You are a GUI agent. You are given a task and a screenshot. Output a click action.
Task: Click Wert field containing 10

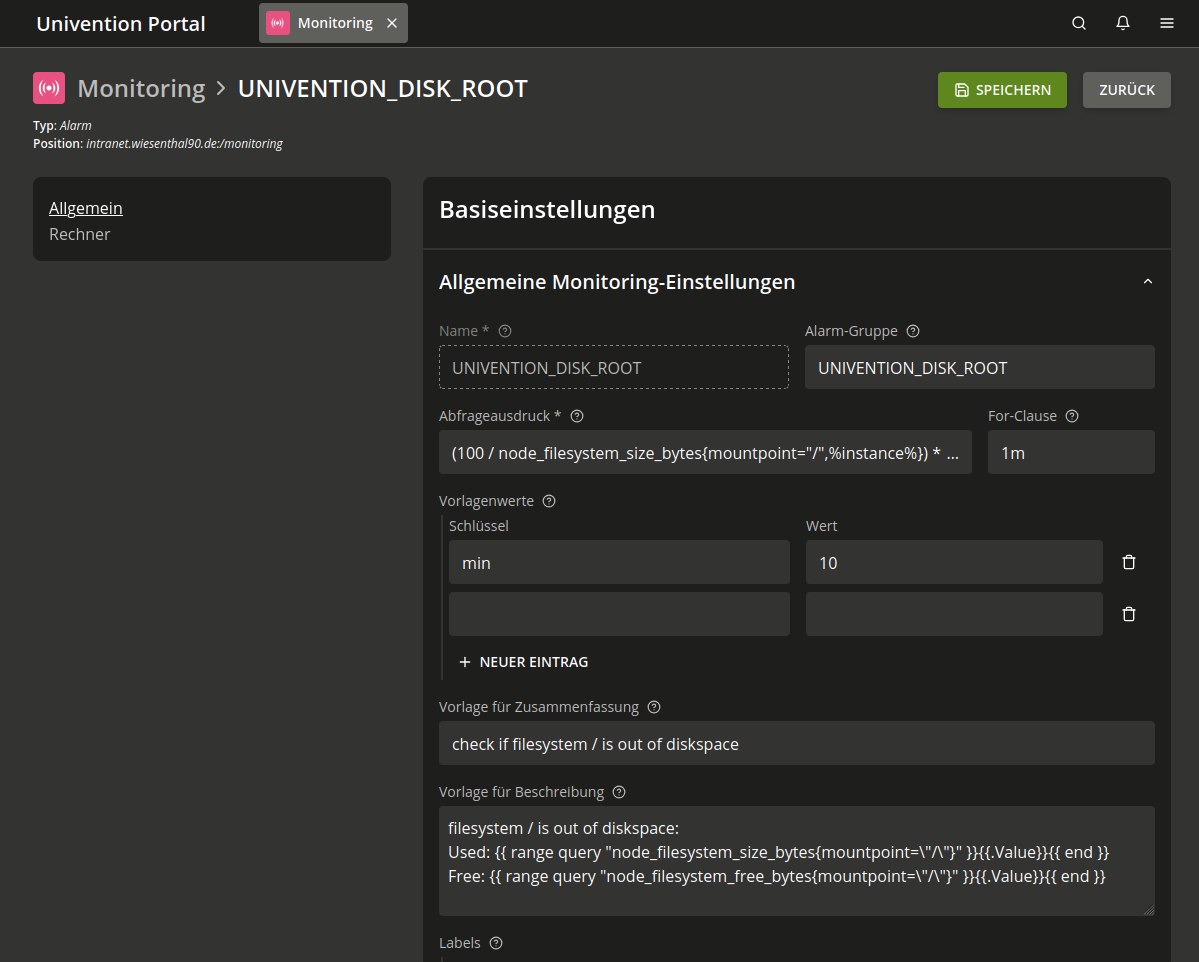tap(954, 563)
